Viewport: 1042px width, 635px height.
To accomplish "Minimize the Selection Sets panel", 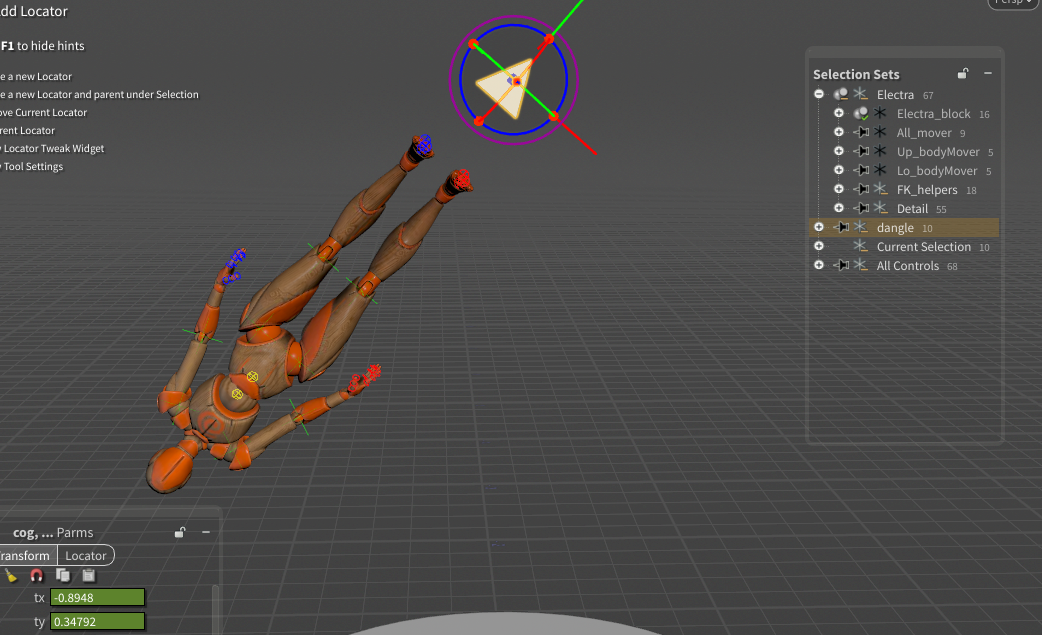I will 988,73.
